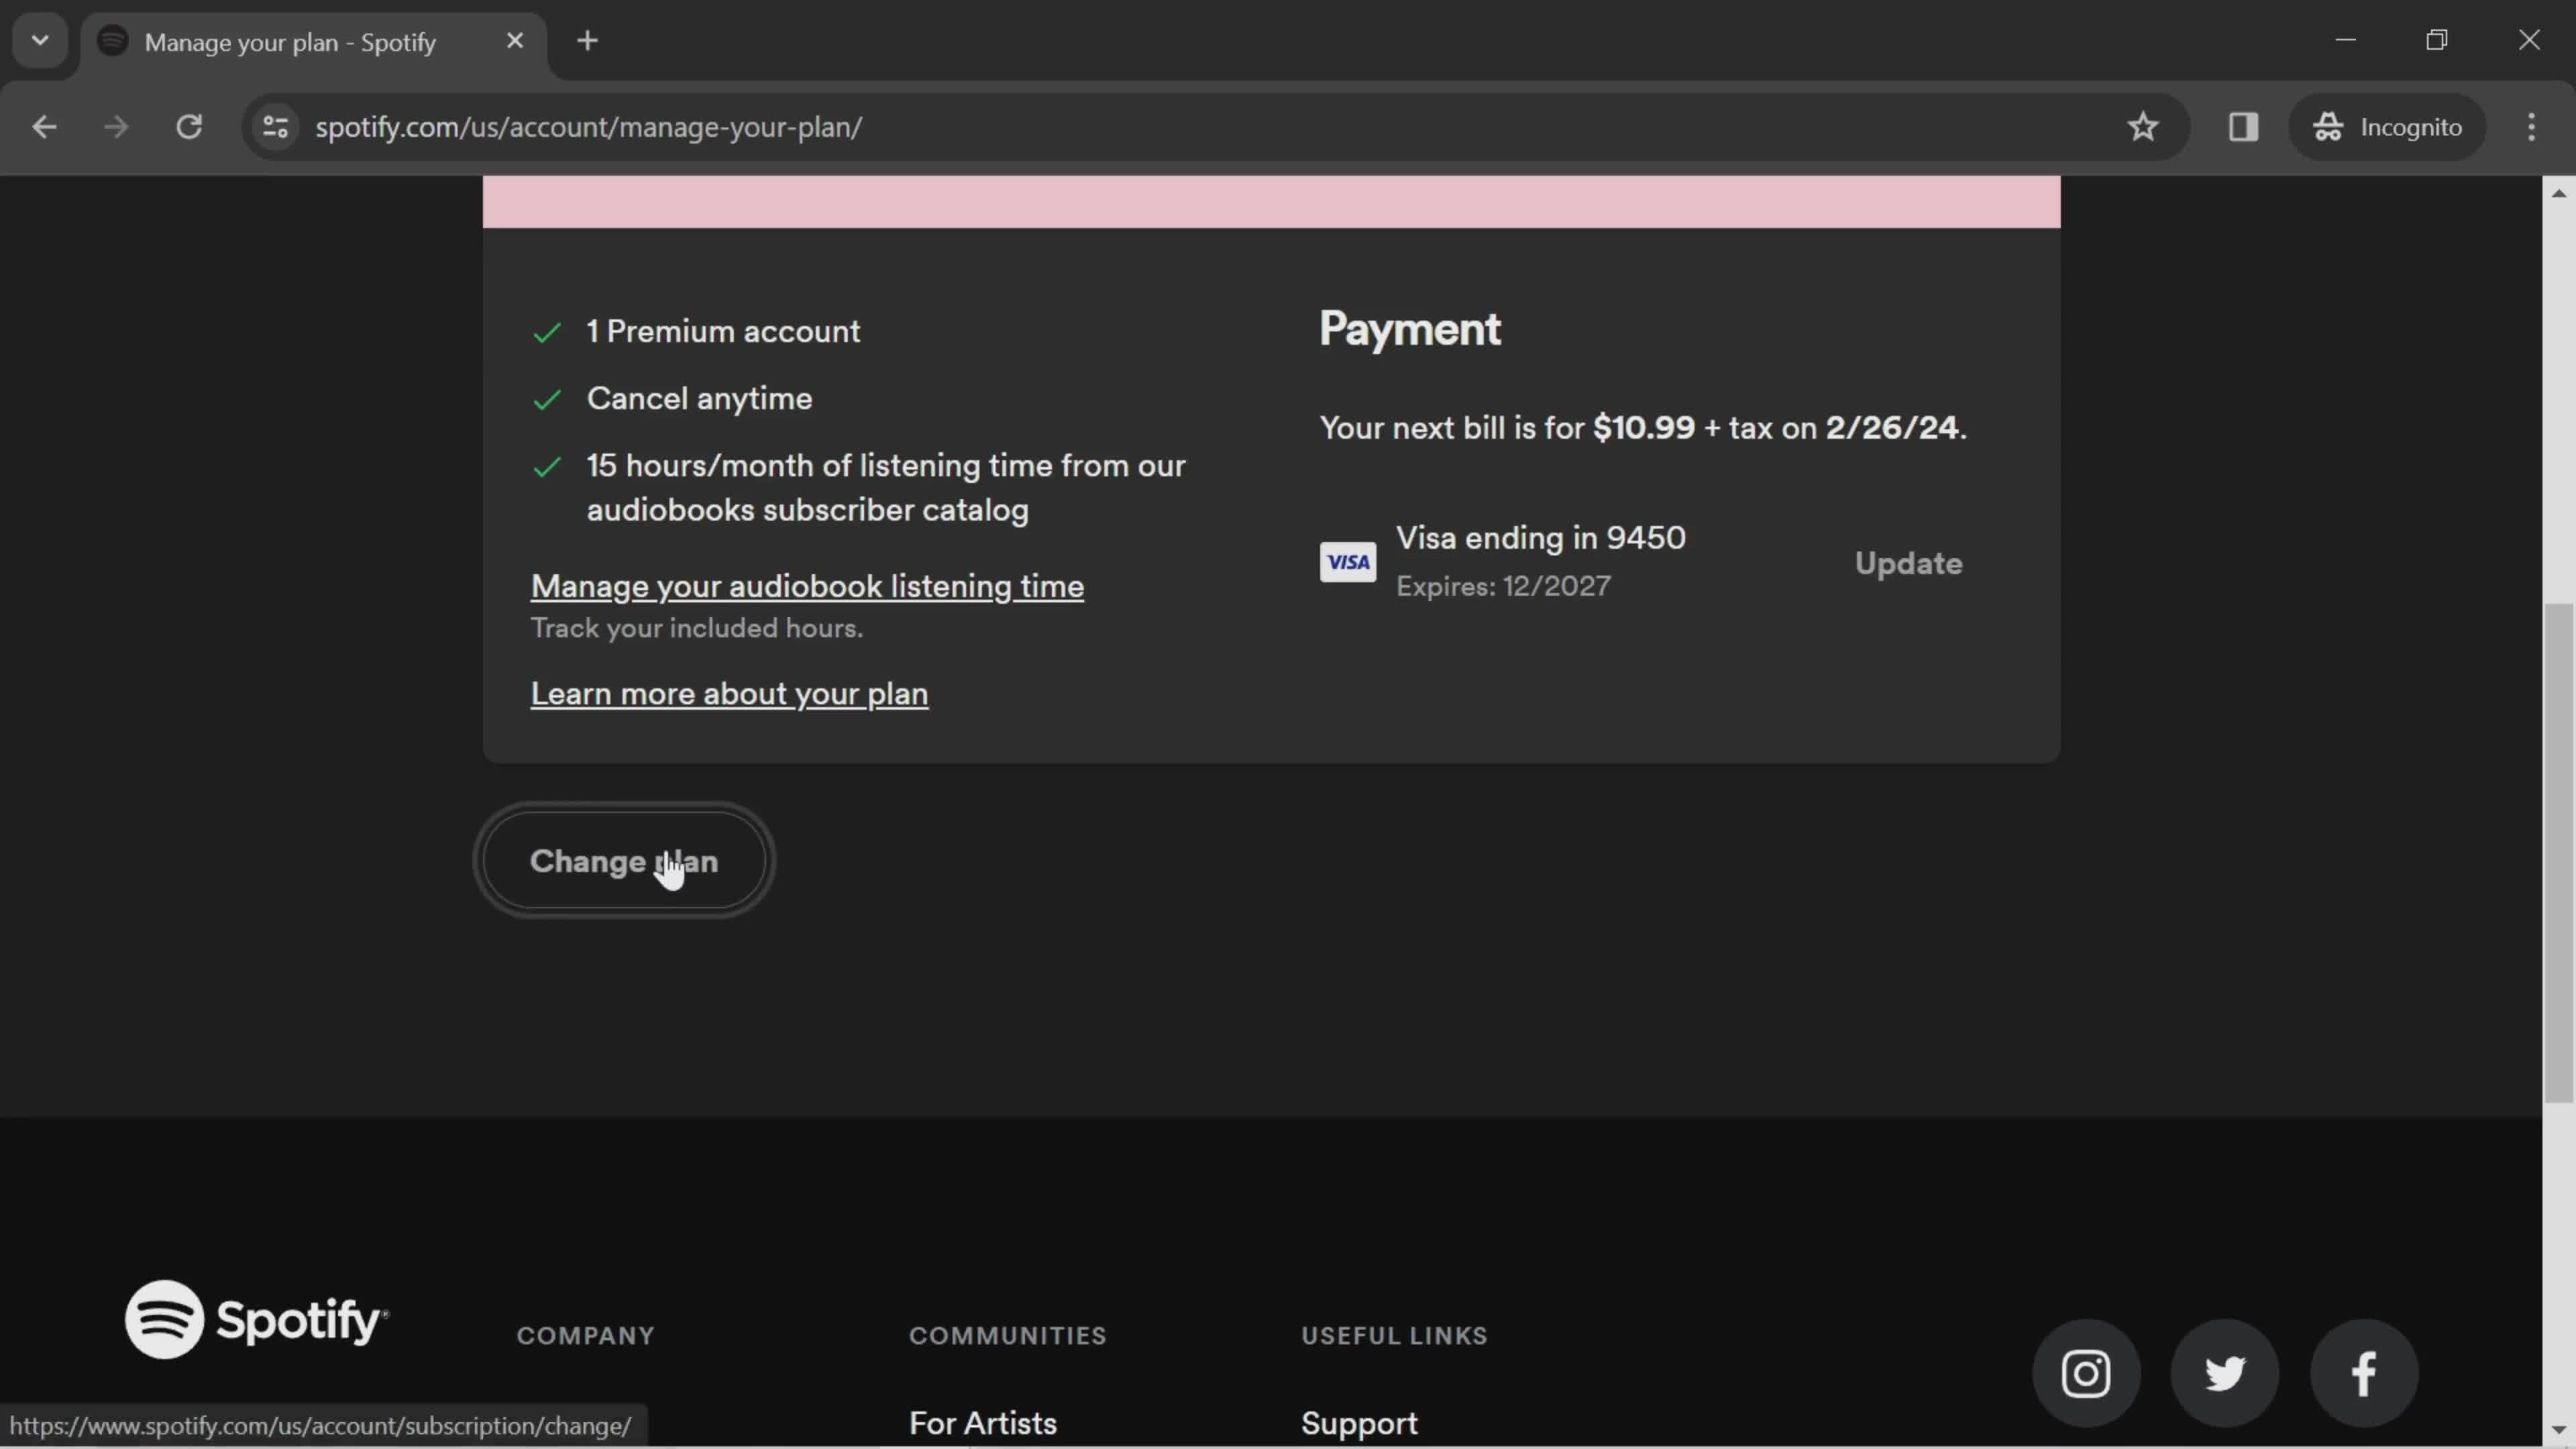The image size is (2576, 1449).
Task: Open Facebook social link
Action: (x=2364, y=1371)
